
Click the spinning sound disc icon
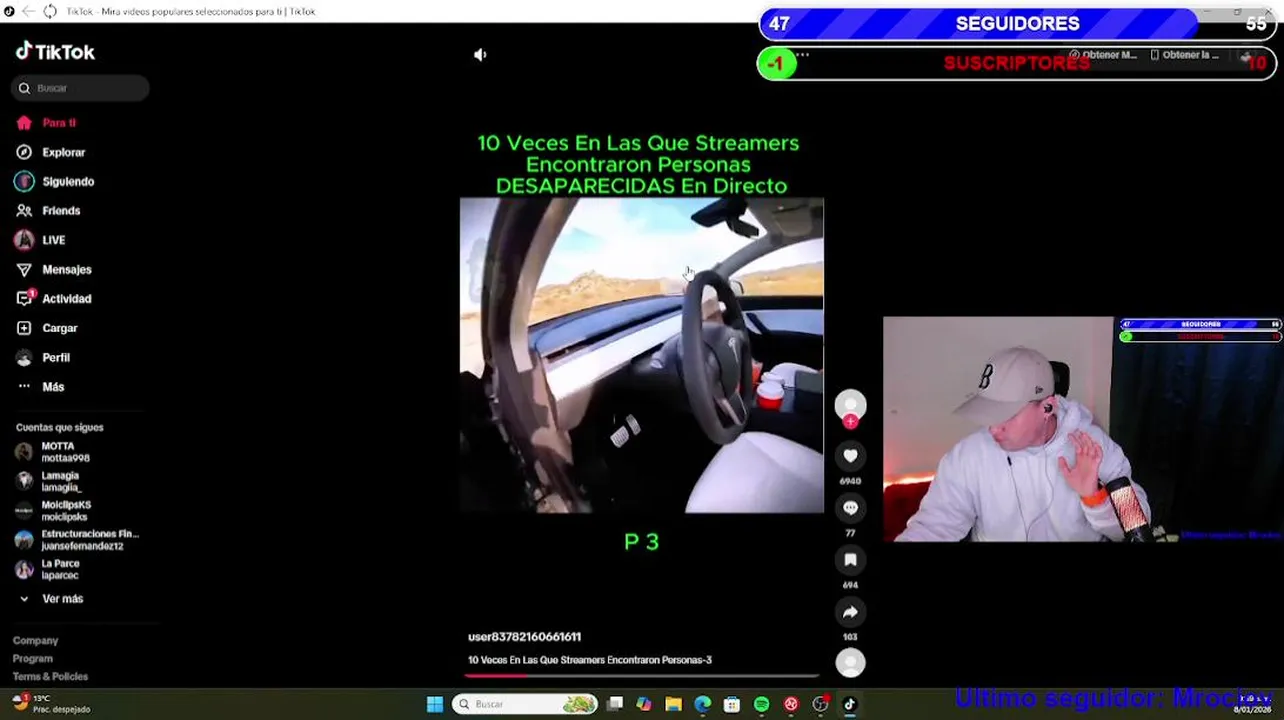[x=850, y=662]
